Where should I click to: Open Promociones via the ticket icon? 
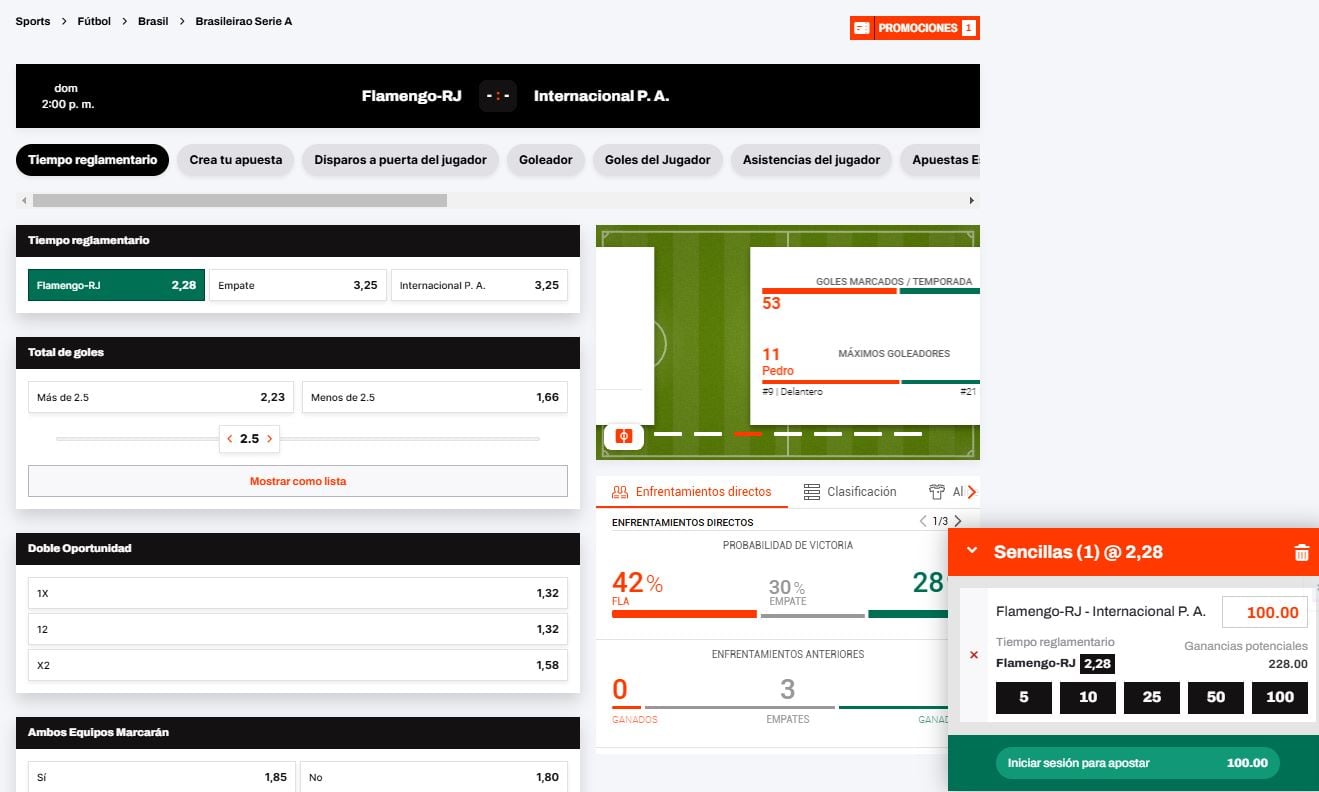(x=861, y=27)
